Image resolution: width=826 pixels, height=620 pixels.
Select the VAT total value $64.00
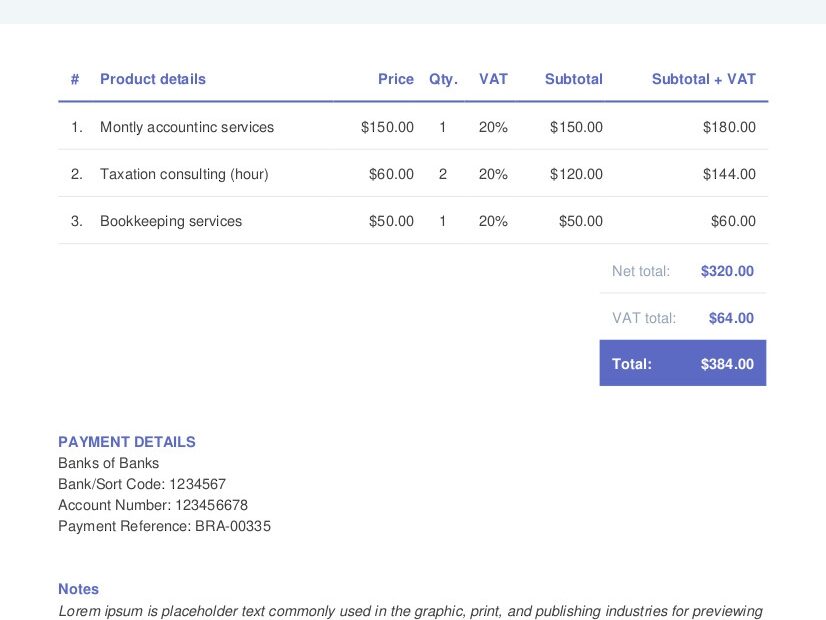[x=731, y=318]
